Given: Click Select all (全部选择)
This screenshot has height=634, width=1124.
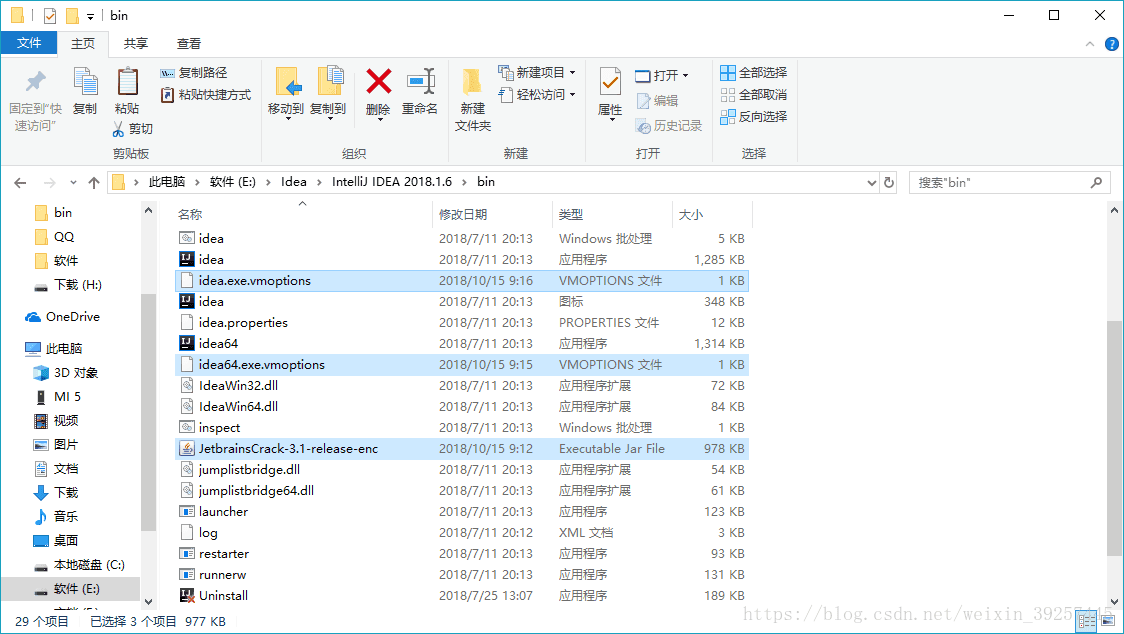Looking at the screenshot, I should point(753,72).
